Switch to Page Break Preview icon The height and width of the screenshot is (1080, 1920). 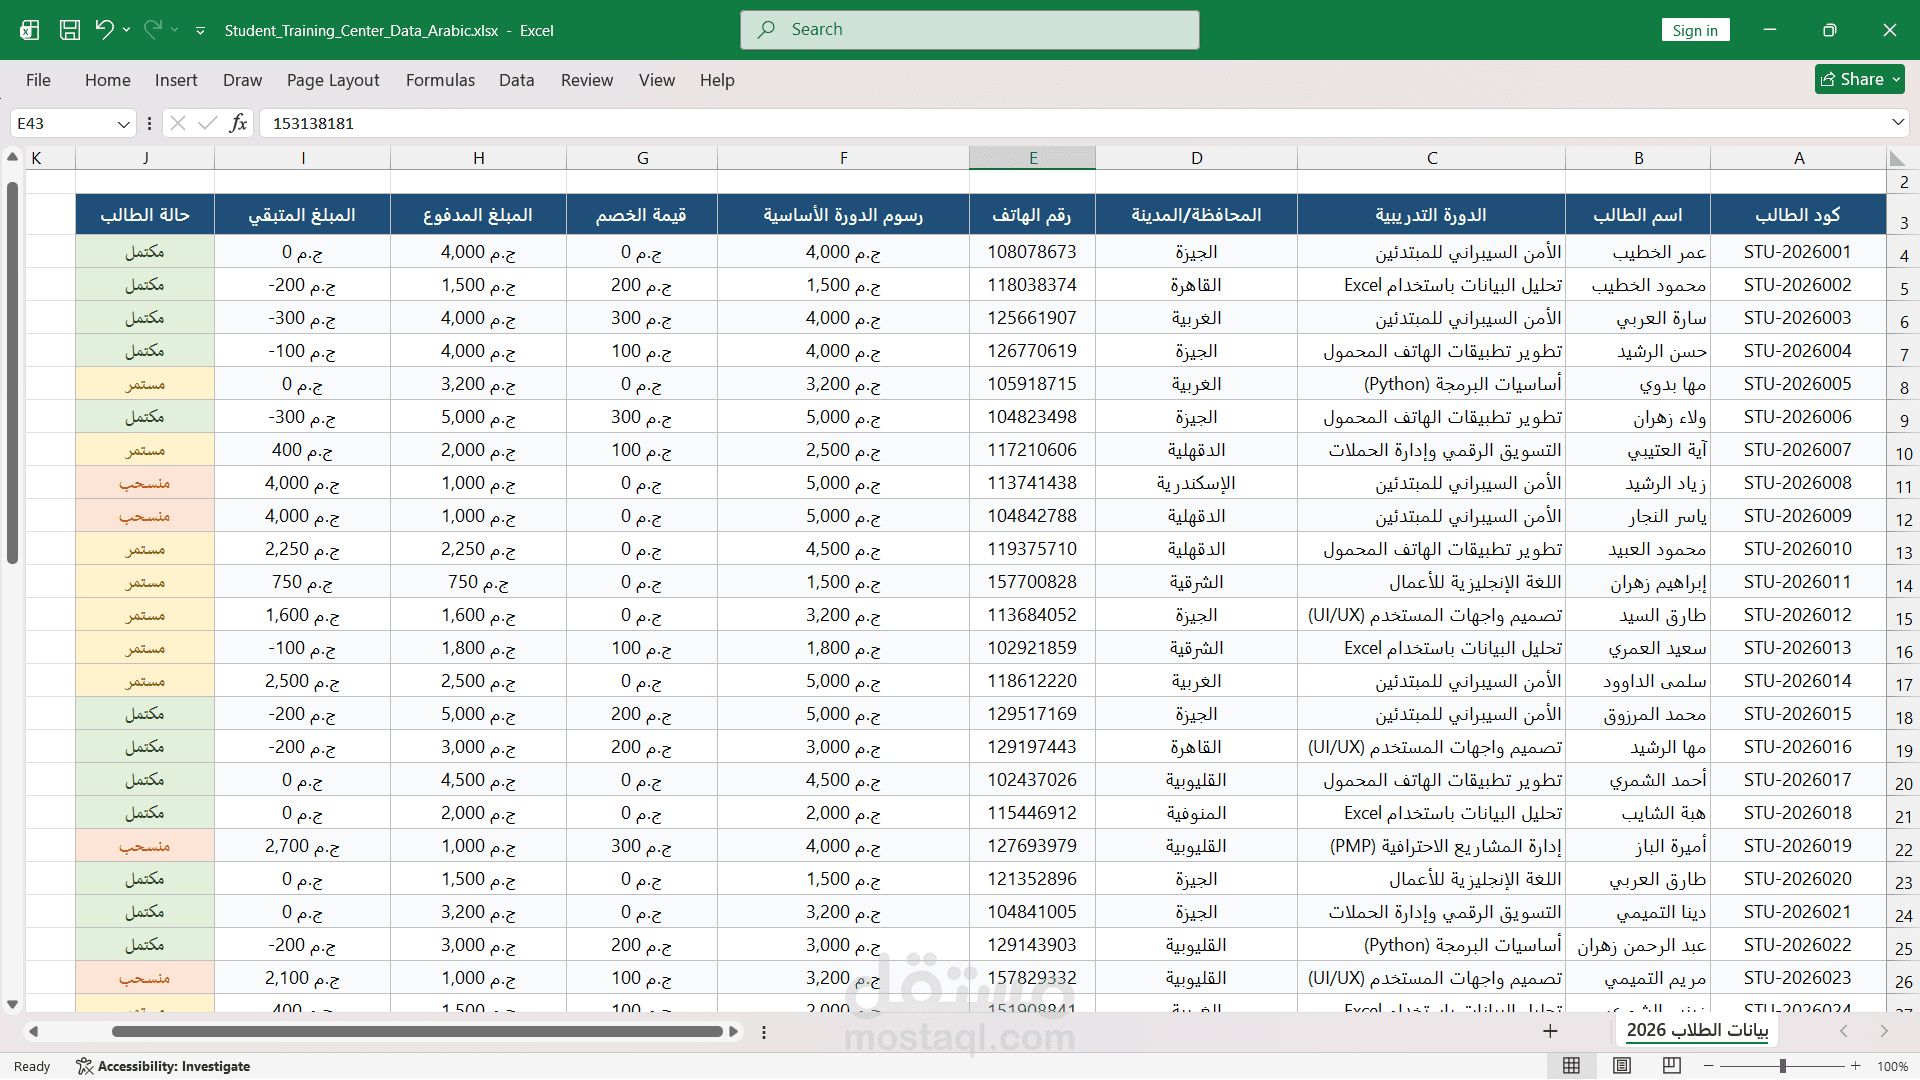(1672, 1066)
